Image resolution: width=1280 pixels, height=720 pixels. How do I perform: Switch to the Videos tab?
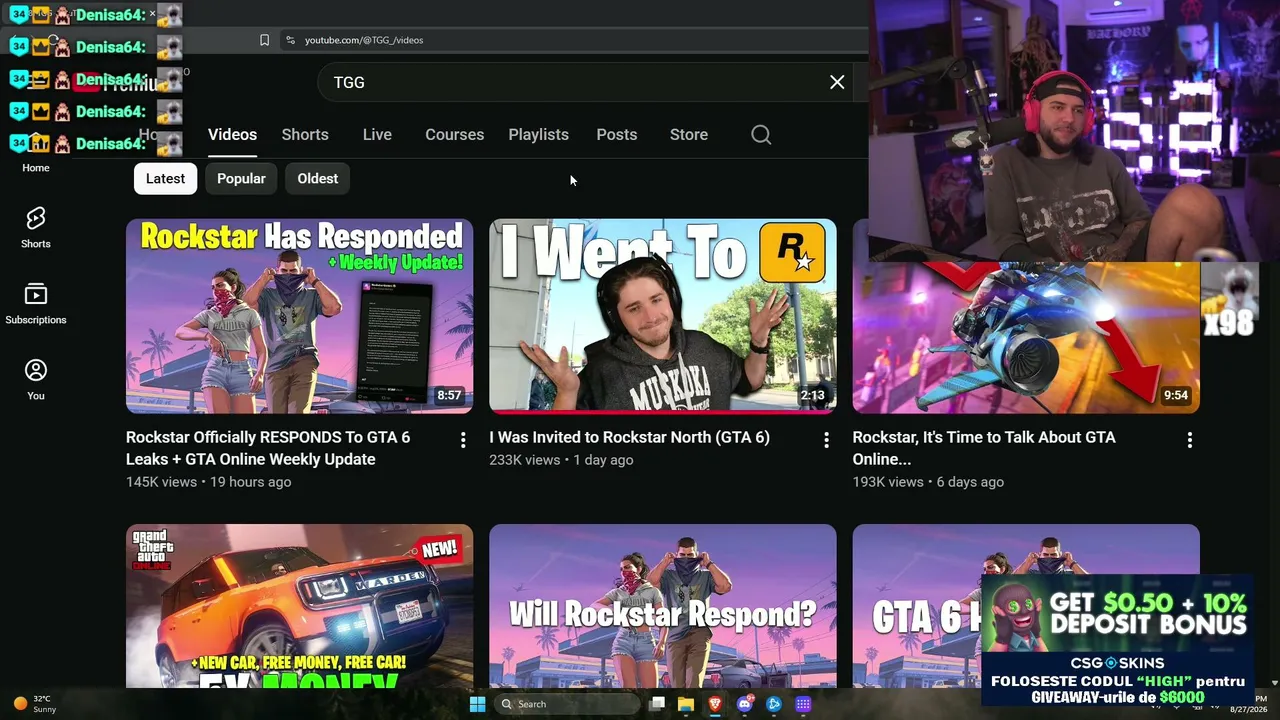232,135
